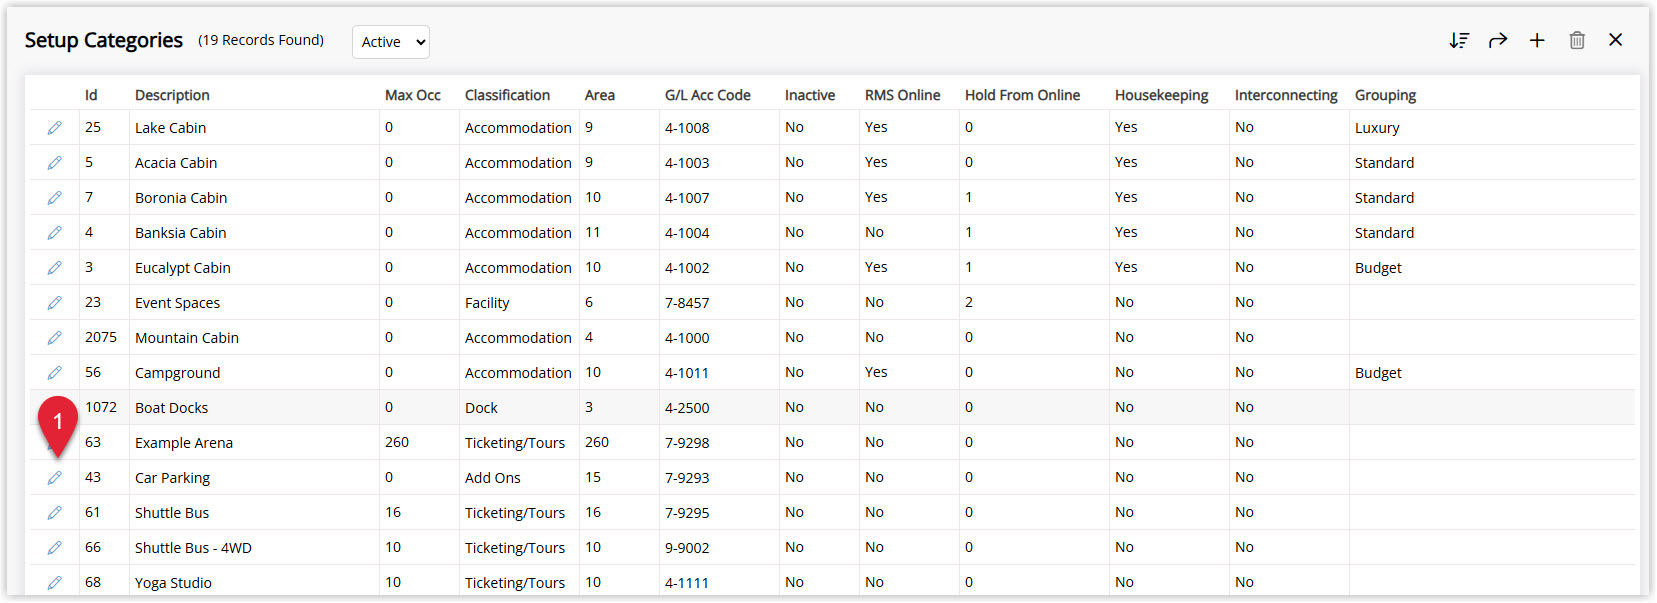The width and height of the screenshot is (1657, 603).
Task: Click the Add Ons classification cell
Action: click(492, 478)
